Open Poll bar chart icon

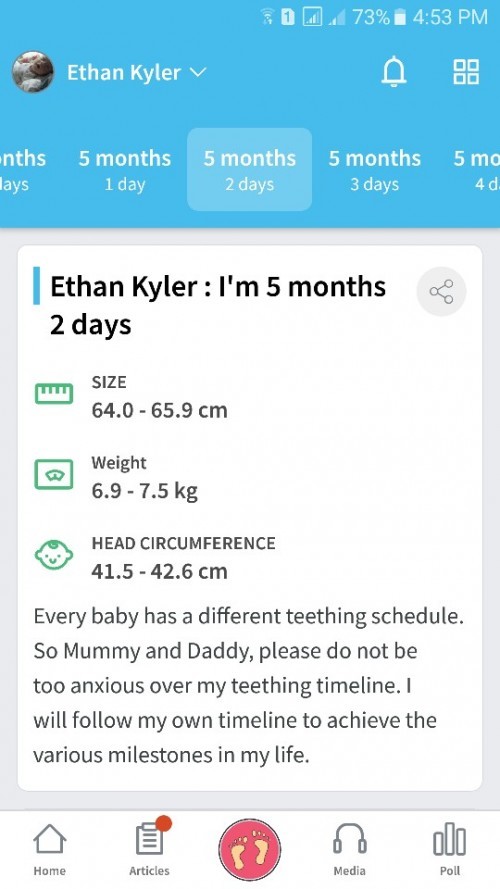tap(450, 849)
